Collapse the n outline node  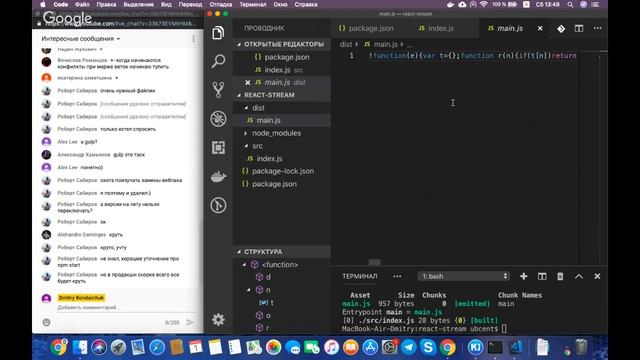[x=249, y=290]
